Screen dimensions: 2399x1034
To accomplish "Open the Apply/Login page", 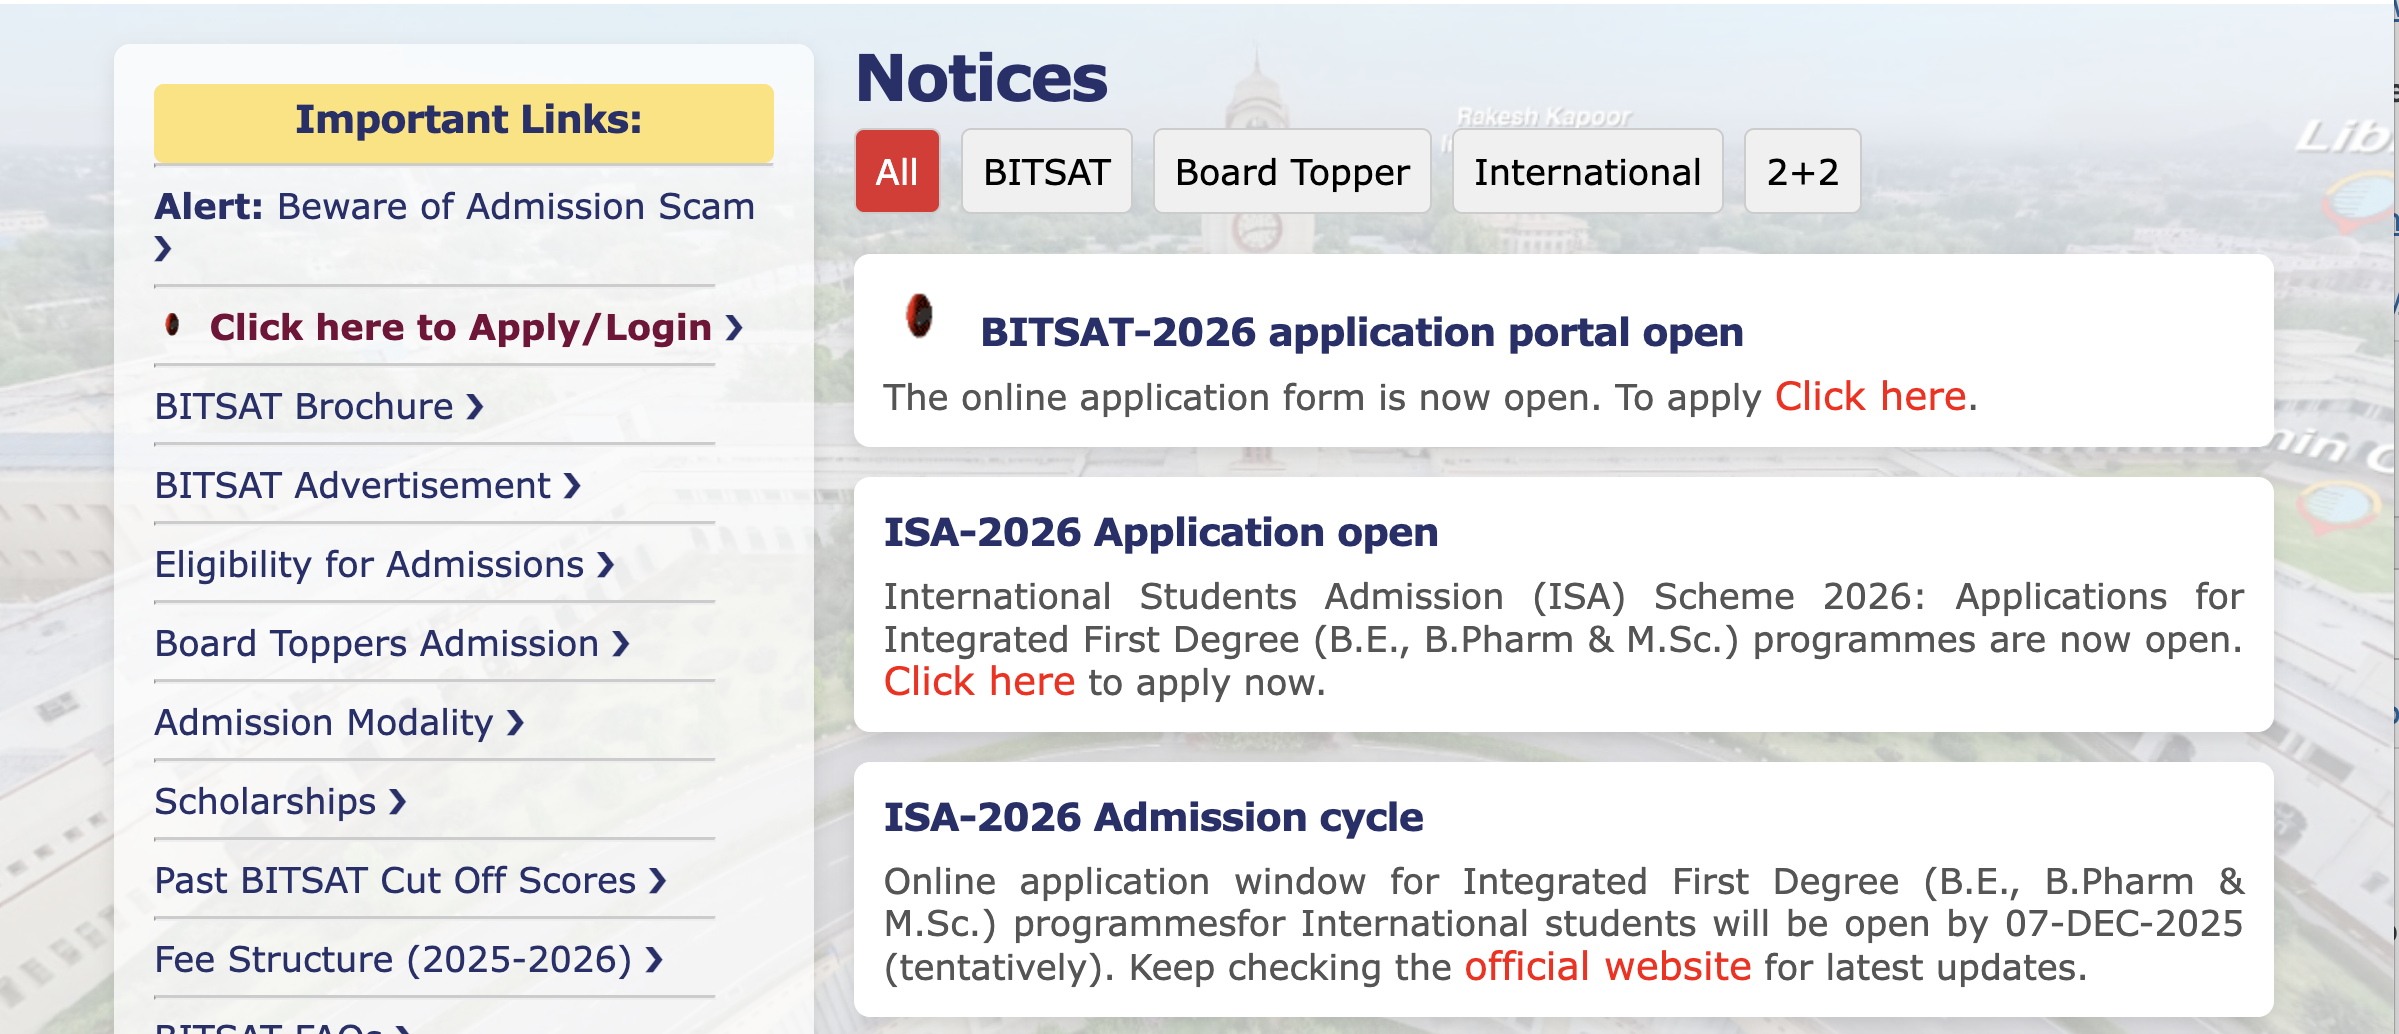I will point(460,327).
